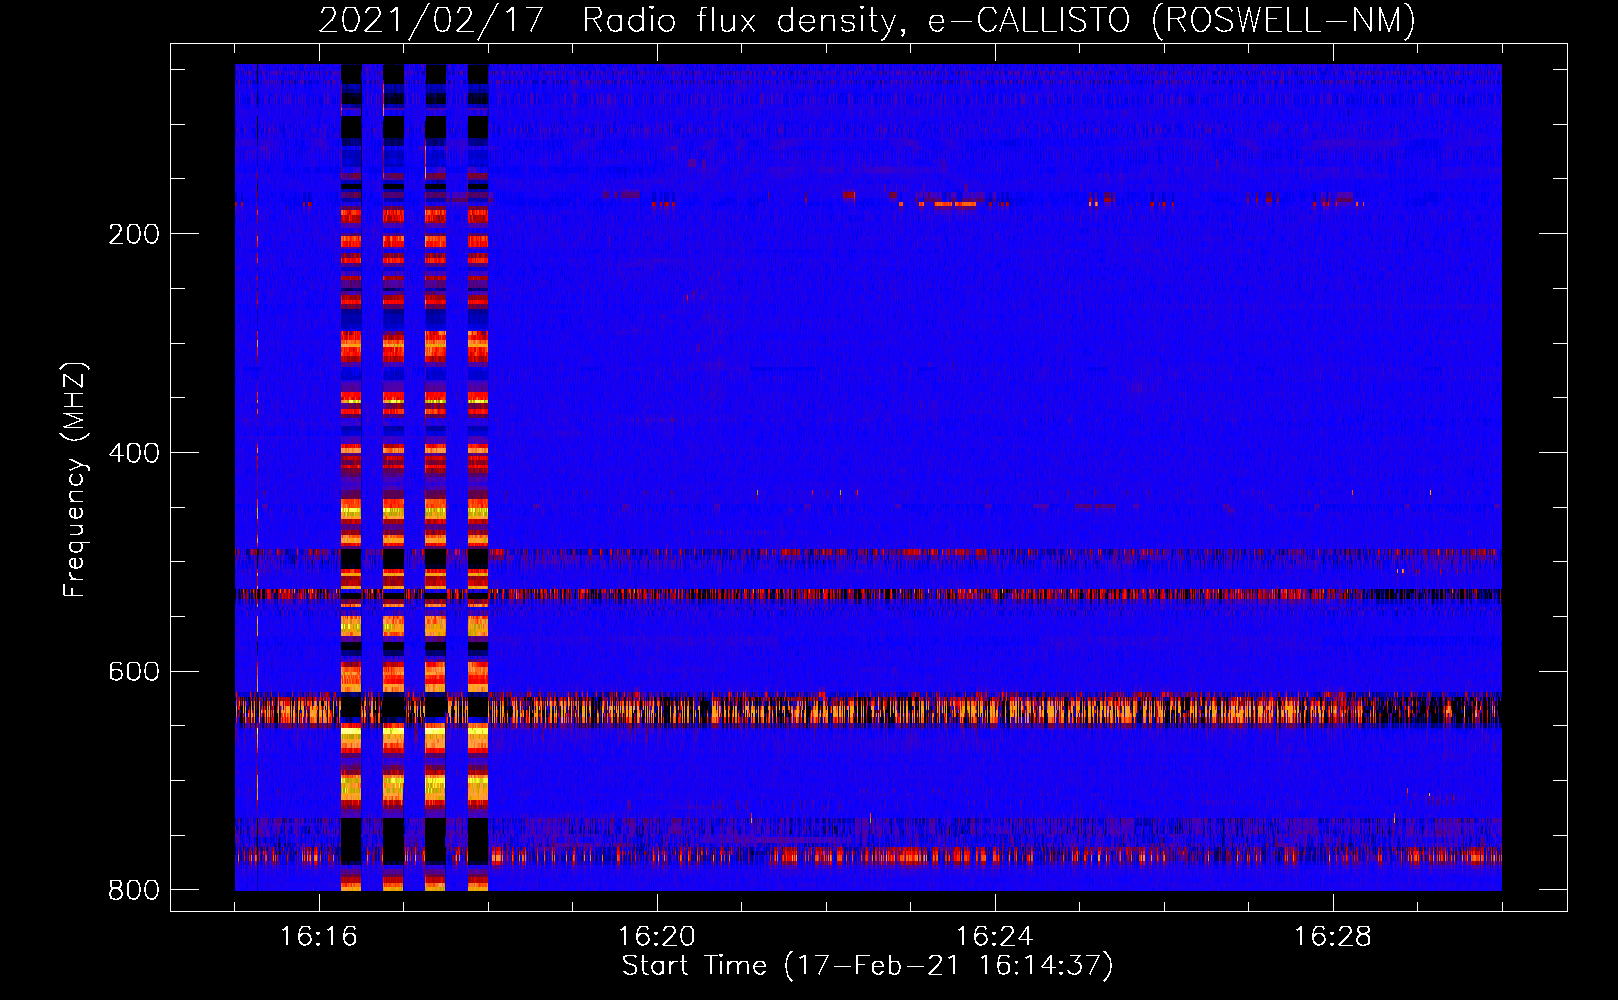Click the '16:16' time tick label
This screenshot has width=1618, height=1000.
click(x=319, y=937)
